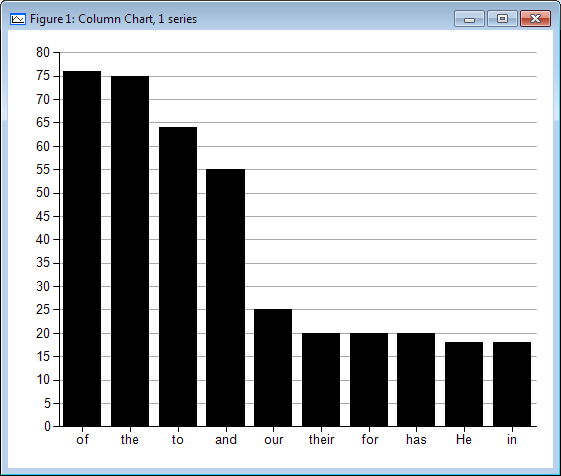561x476 pixels.
Task: Click the chart icon in title bar
Action: coord(18,19)
